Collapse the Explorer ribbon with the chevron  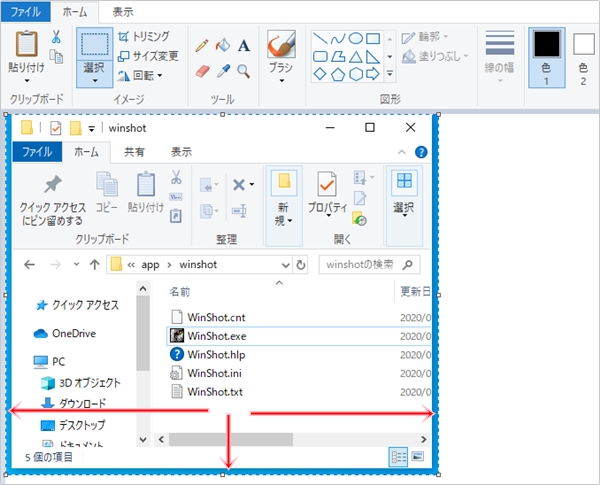tap(402, 152)
